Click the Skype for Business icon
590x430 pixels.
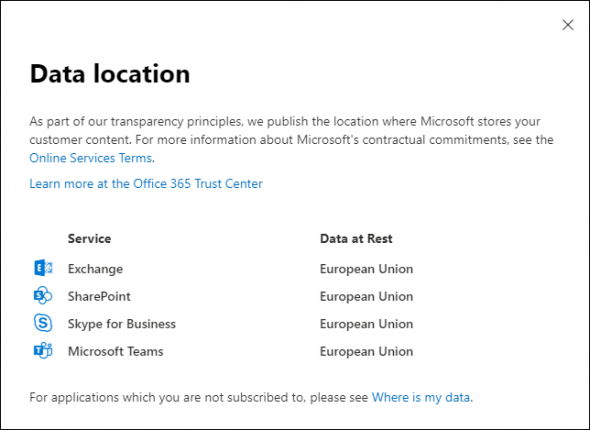[43, 323]
